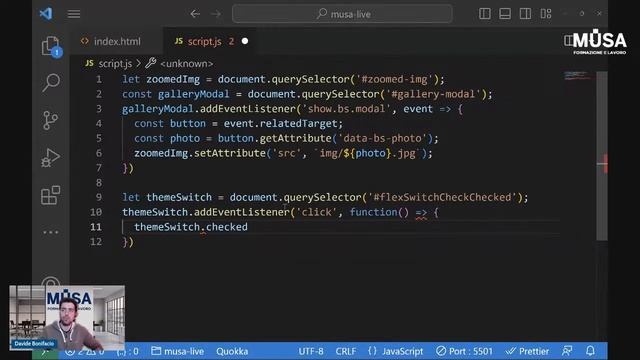640x360 pixels.
Task: Click the vertical editor scrollbar
Action: click(602, 156)
